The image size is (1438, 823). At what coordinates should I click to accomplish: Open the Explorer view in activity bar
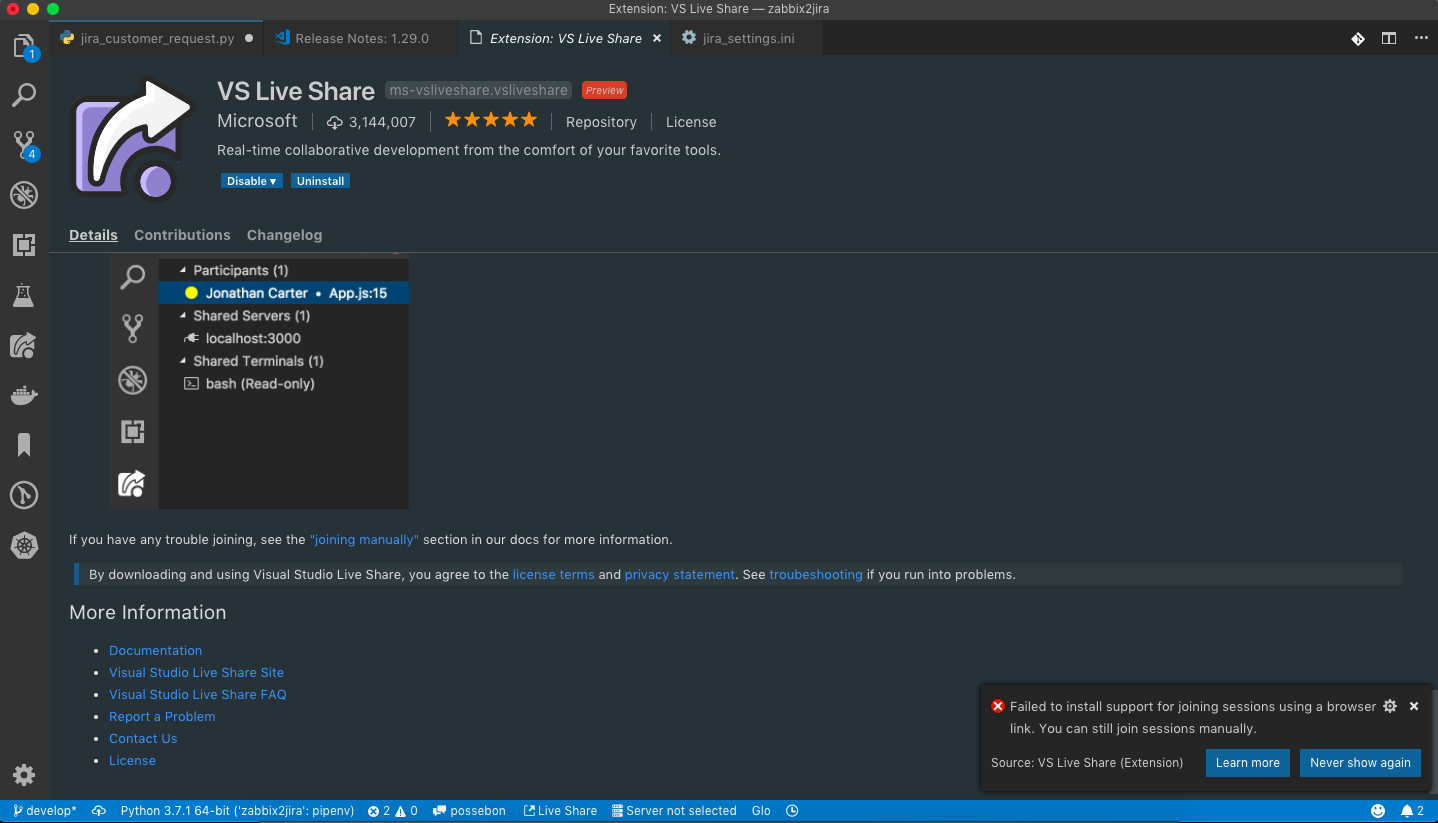24,47
